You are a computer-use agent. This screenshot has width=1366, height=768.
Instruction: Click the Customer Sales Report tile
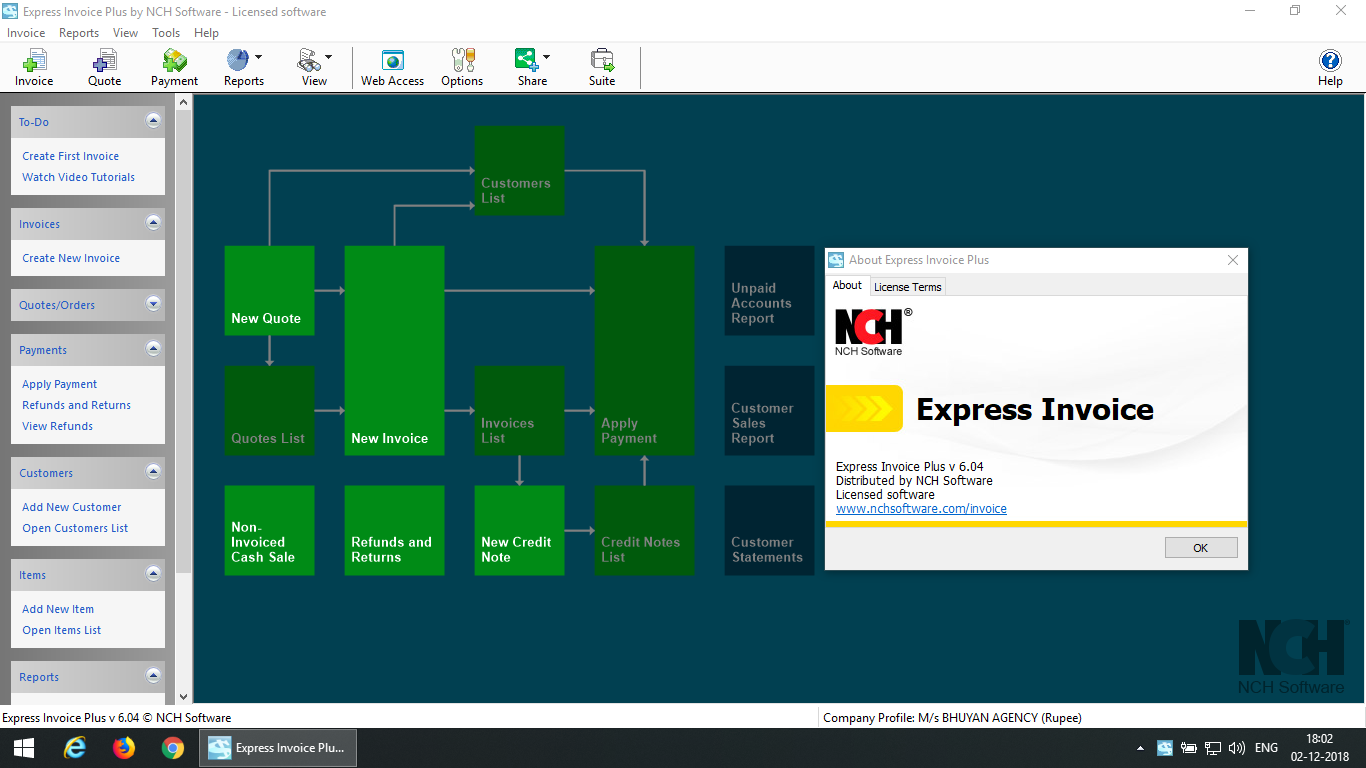pos(769,410)
